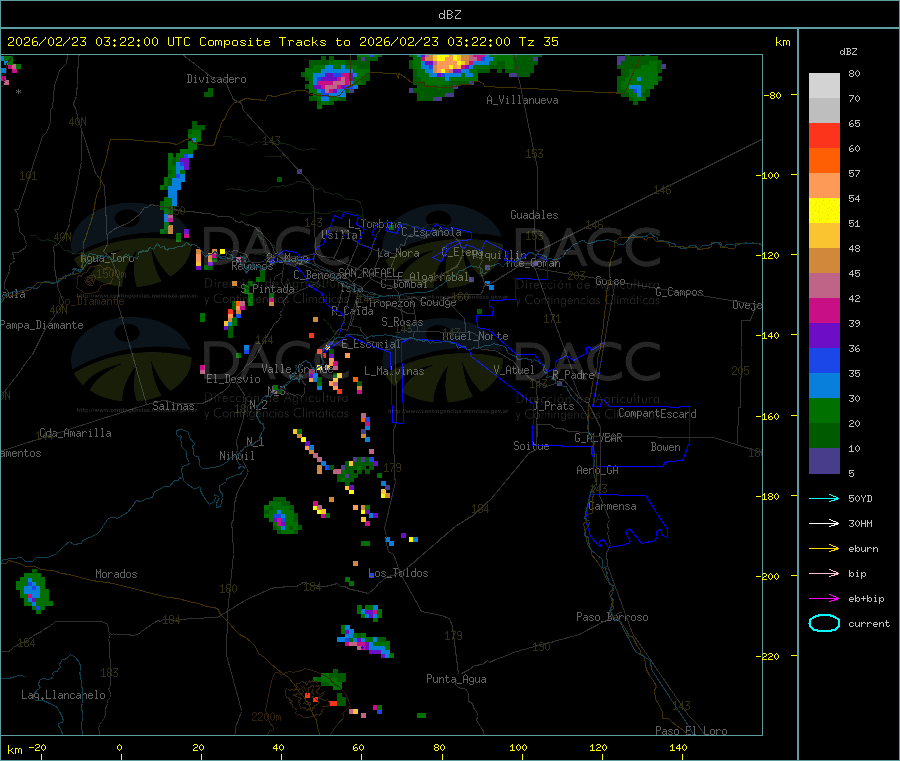This screenshot has width=900, height=761.
Task: Click the -200 km tick on right axis
Action: pos(770,576)
